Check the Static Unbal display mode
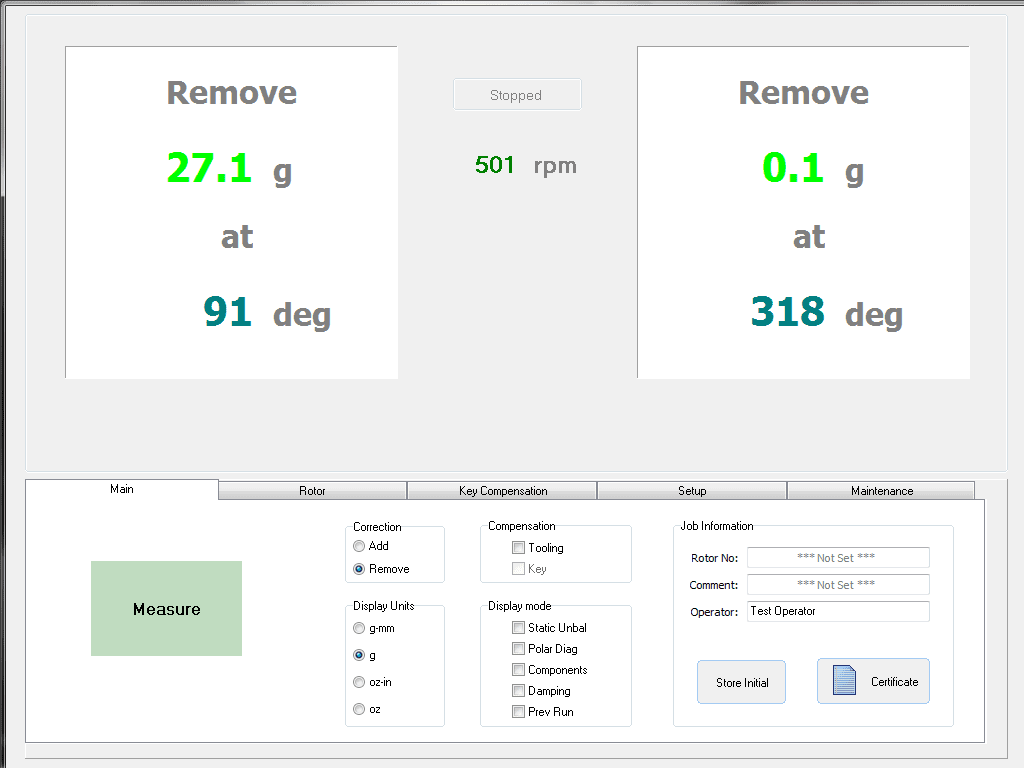The image size is (1024, 768). (518, 628)
